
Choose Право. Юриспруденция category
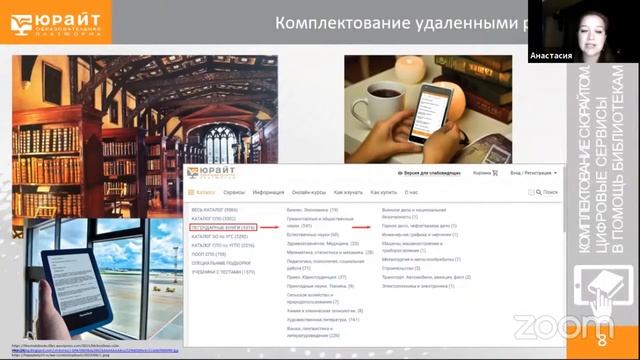(316, 277)
